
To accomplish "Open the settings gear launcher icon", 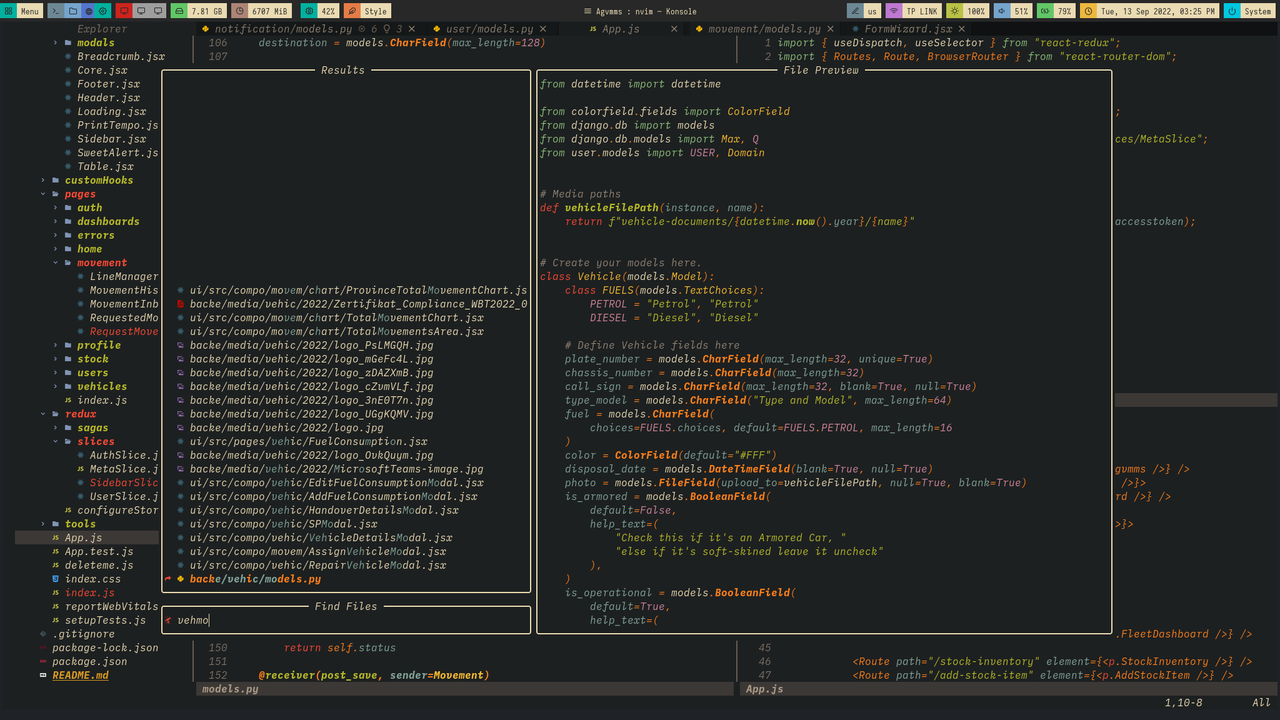I will coord(104,11).
